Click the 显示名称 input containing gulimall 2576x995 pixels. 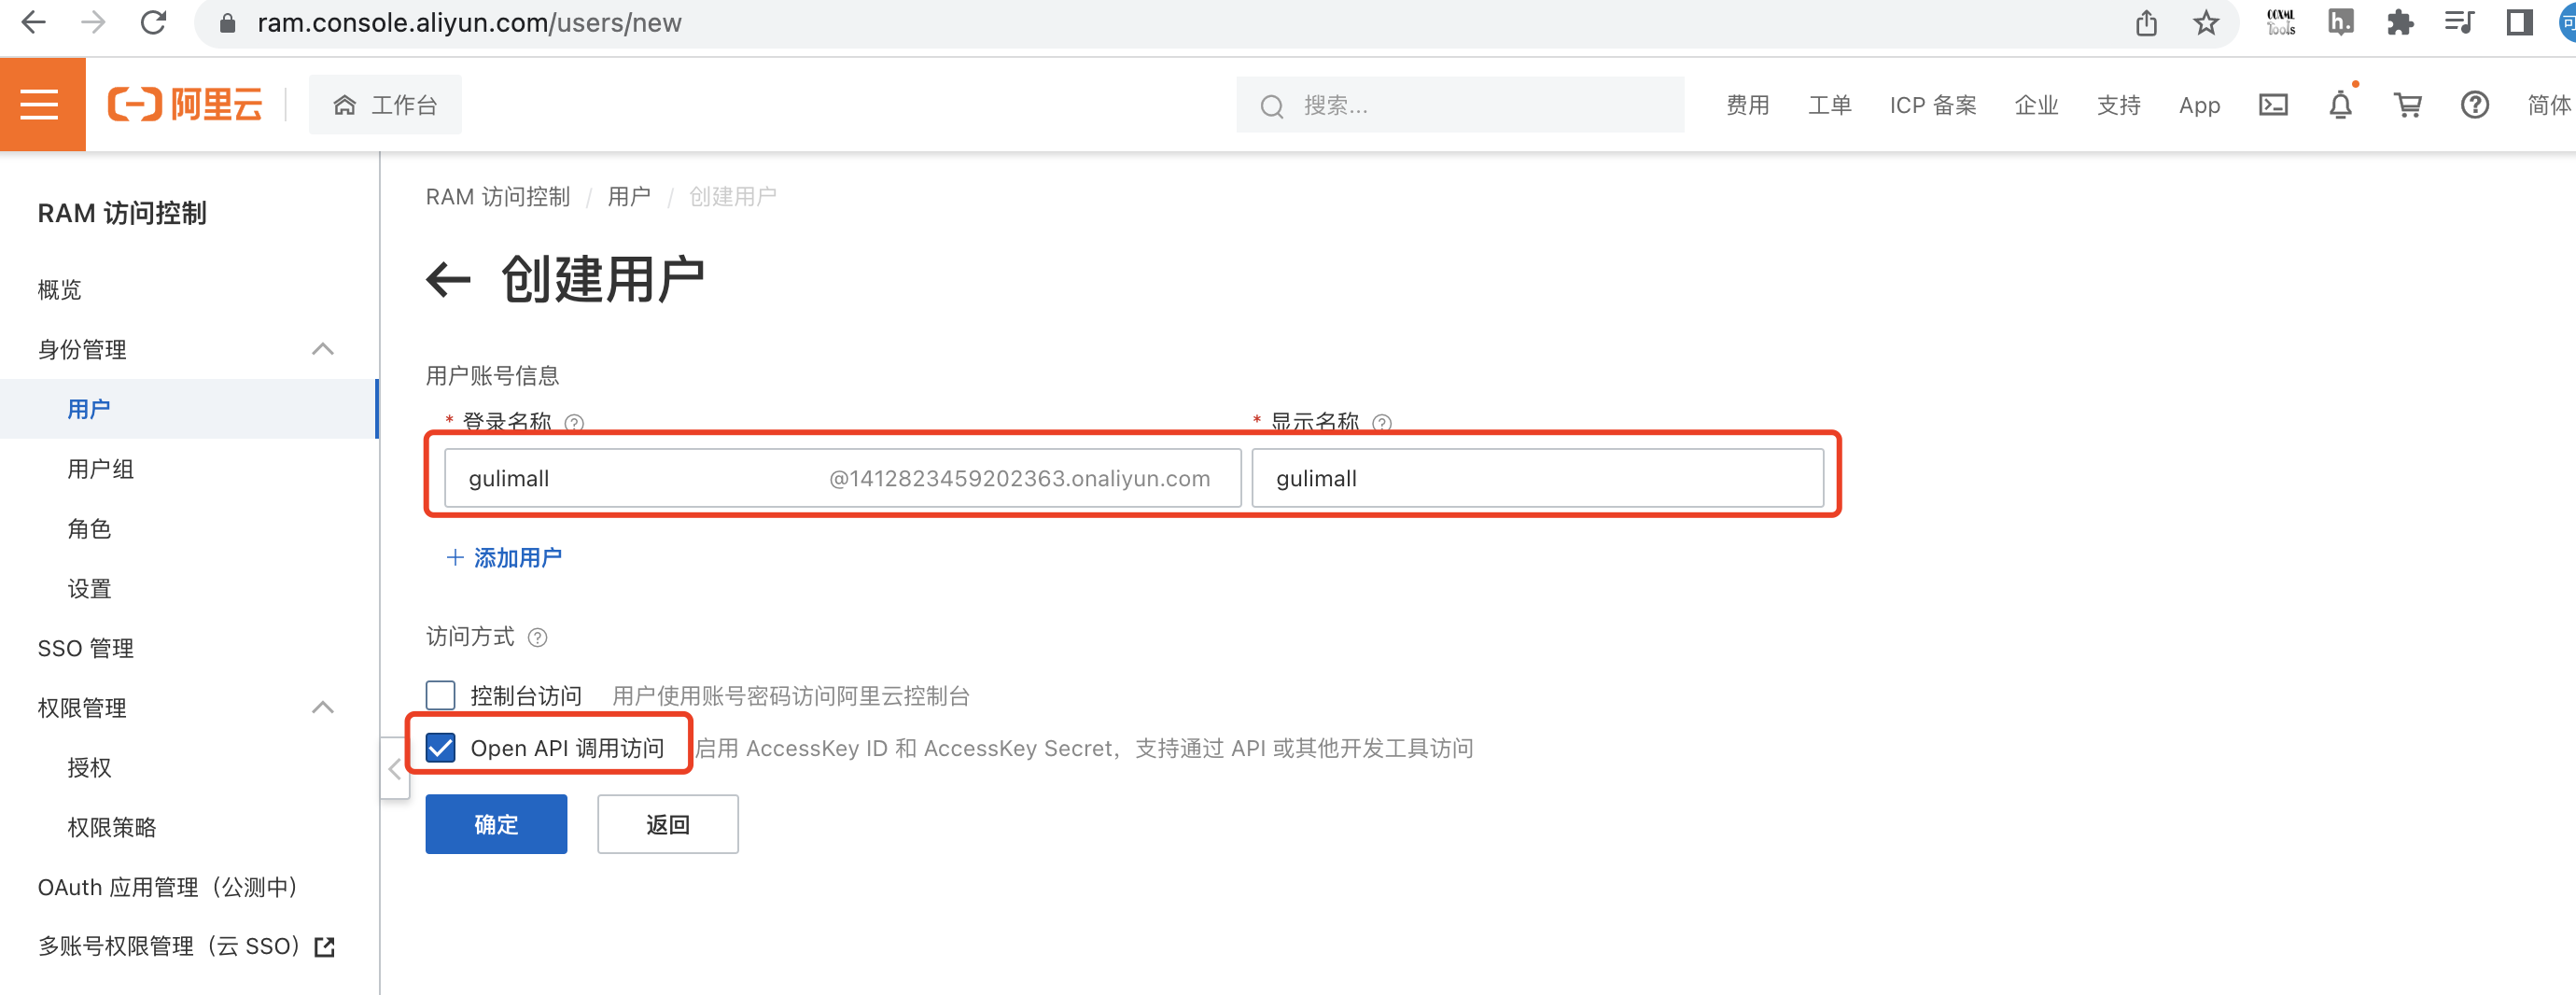point(1537,478)
